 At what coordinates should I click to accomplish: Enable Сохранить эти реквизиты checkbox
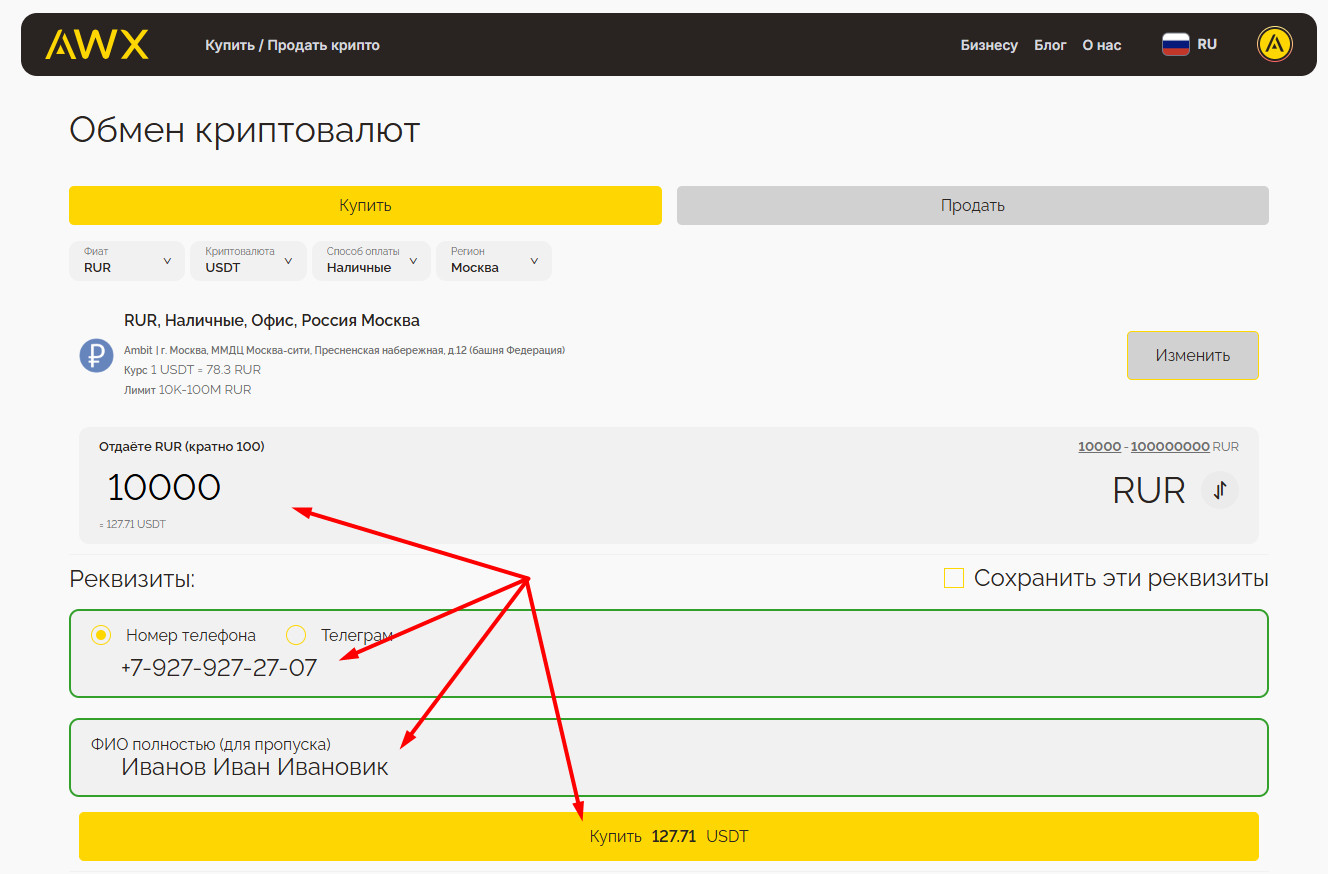pos(954,578)
